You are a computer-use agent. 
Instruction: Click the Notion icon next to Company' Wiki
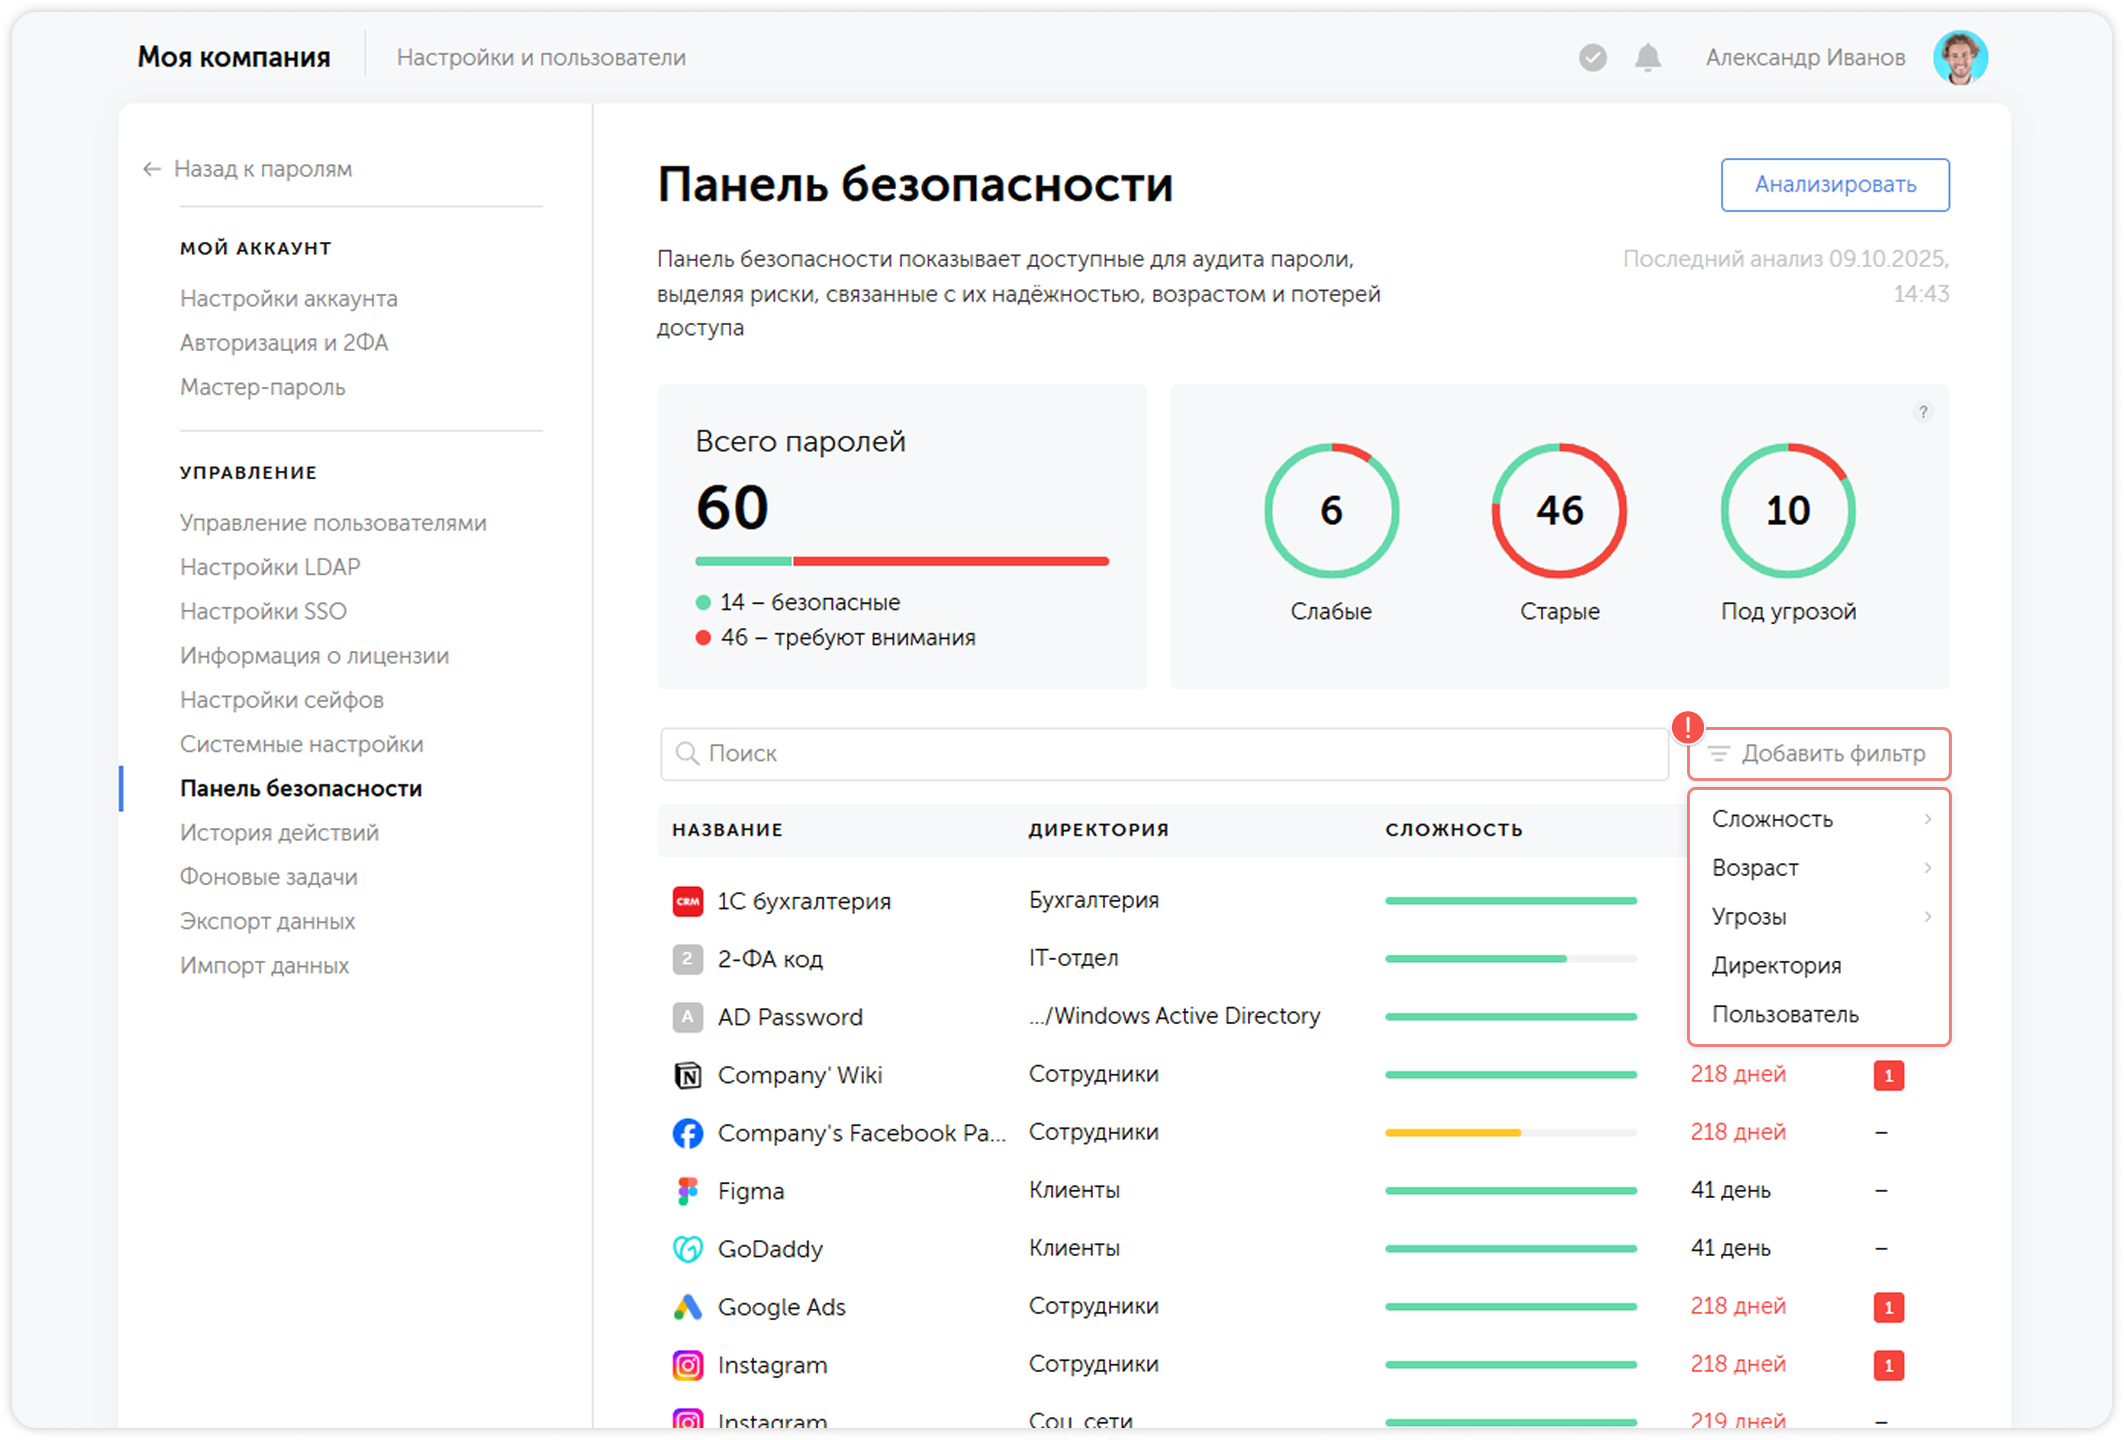688,1074
